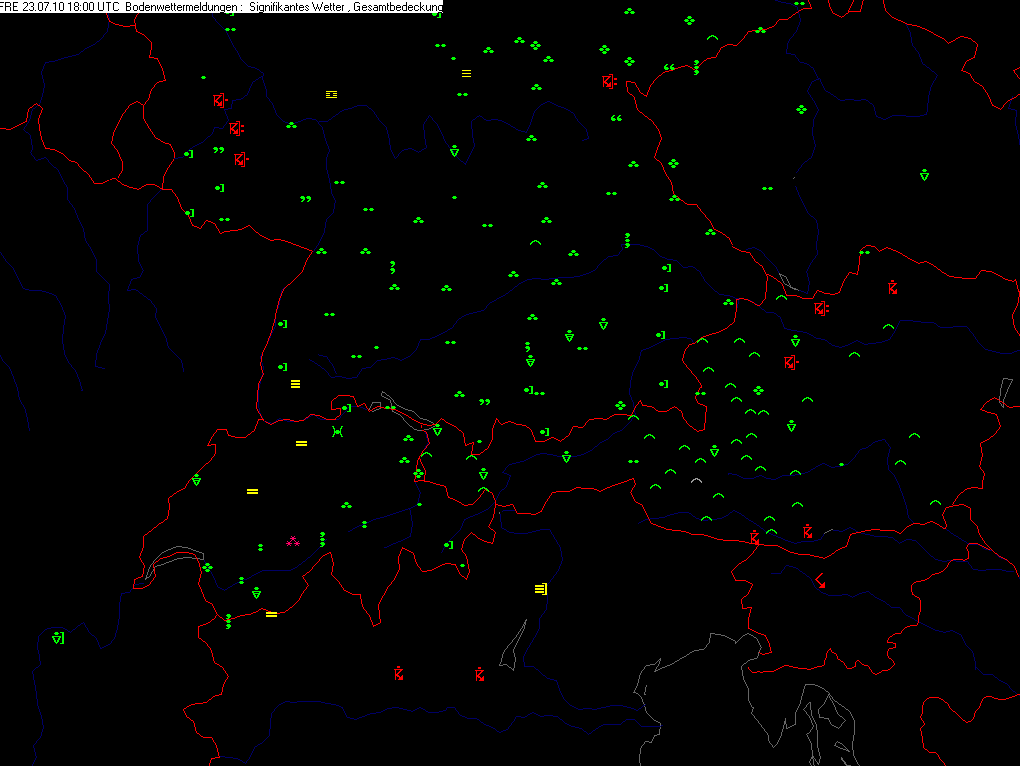Image resolution: width=1020 pixels, height=766 pixels.
Task: Click the lone white arc cloud symbol
Action: (x=696, y=481)
